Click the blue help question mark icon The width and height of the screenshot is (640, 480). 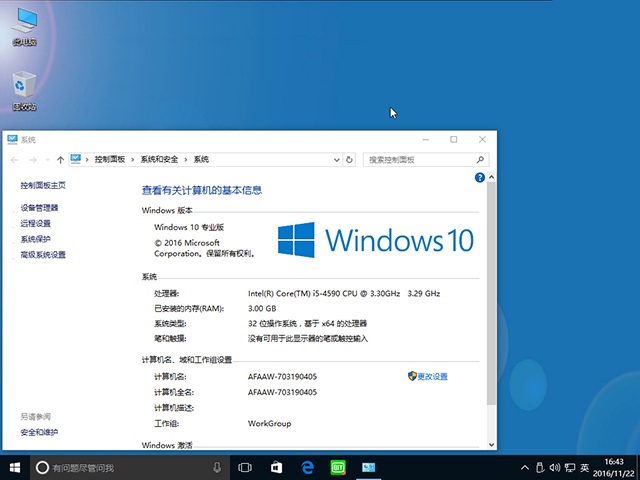tap(480, 177)
